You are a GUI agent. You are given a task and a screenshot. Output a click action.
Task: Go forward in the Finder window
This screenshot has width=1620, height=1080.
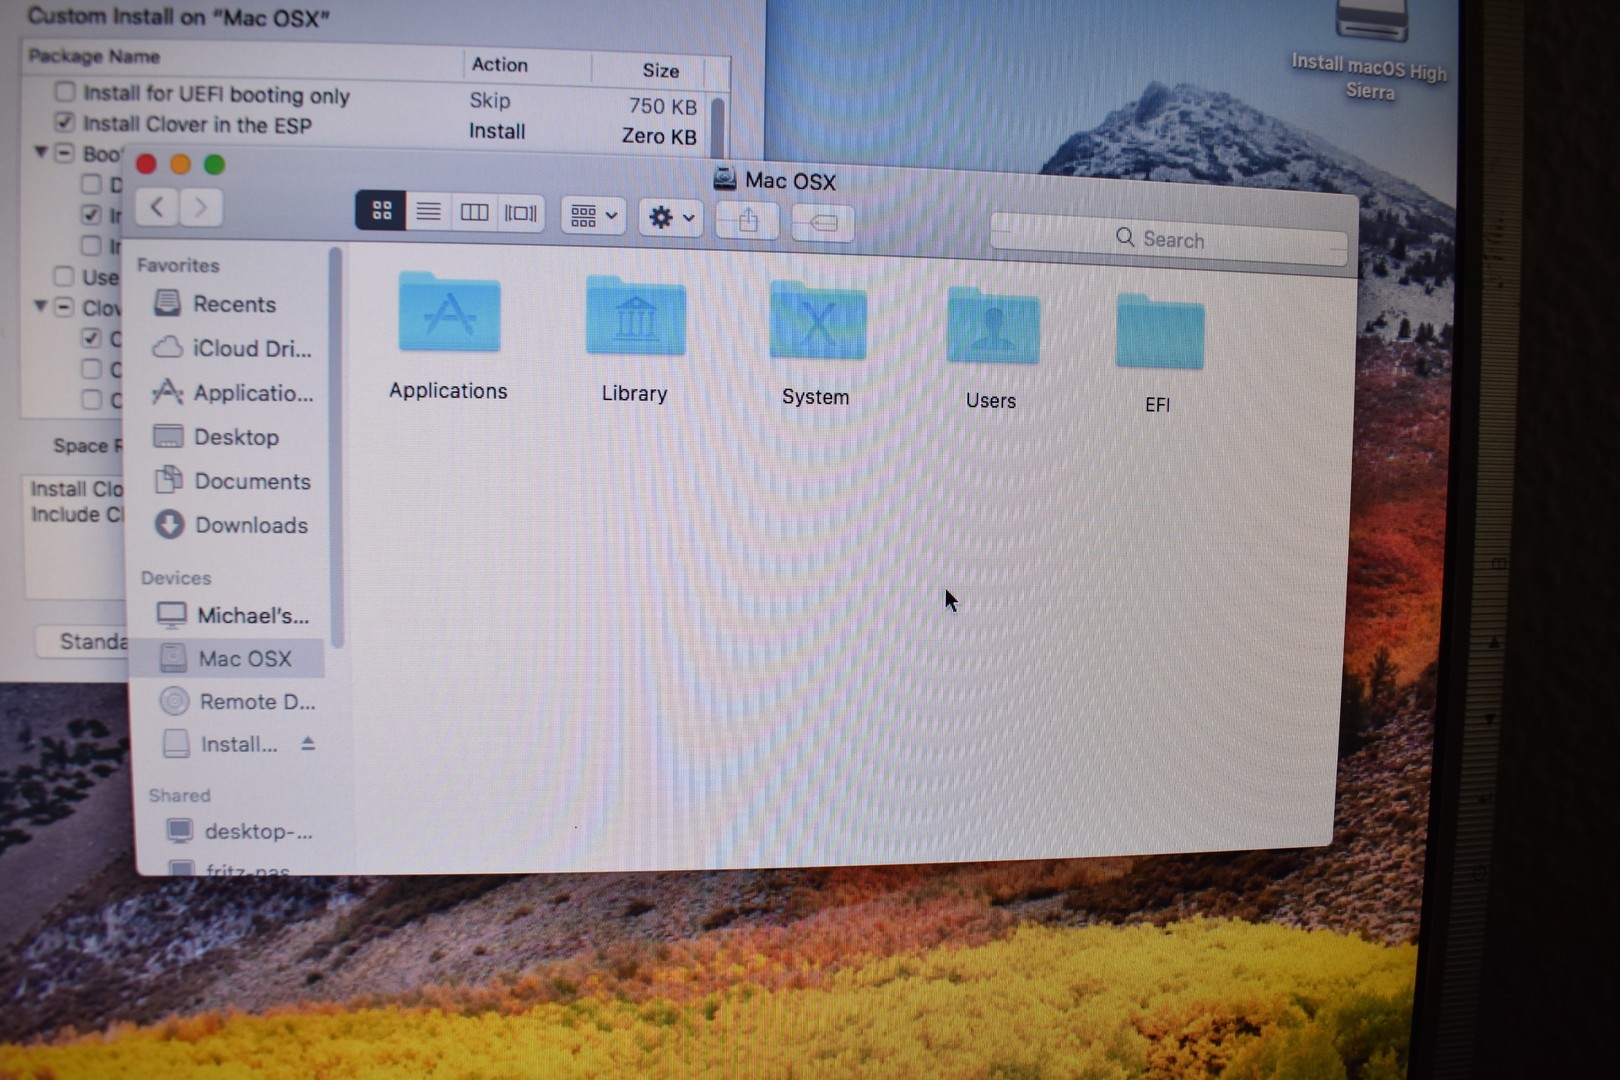pyautogui.click(x=200, y=208)
